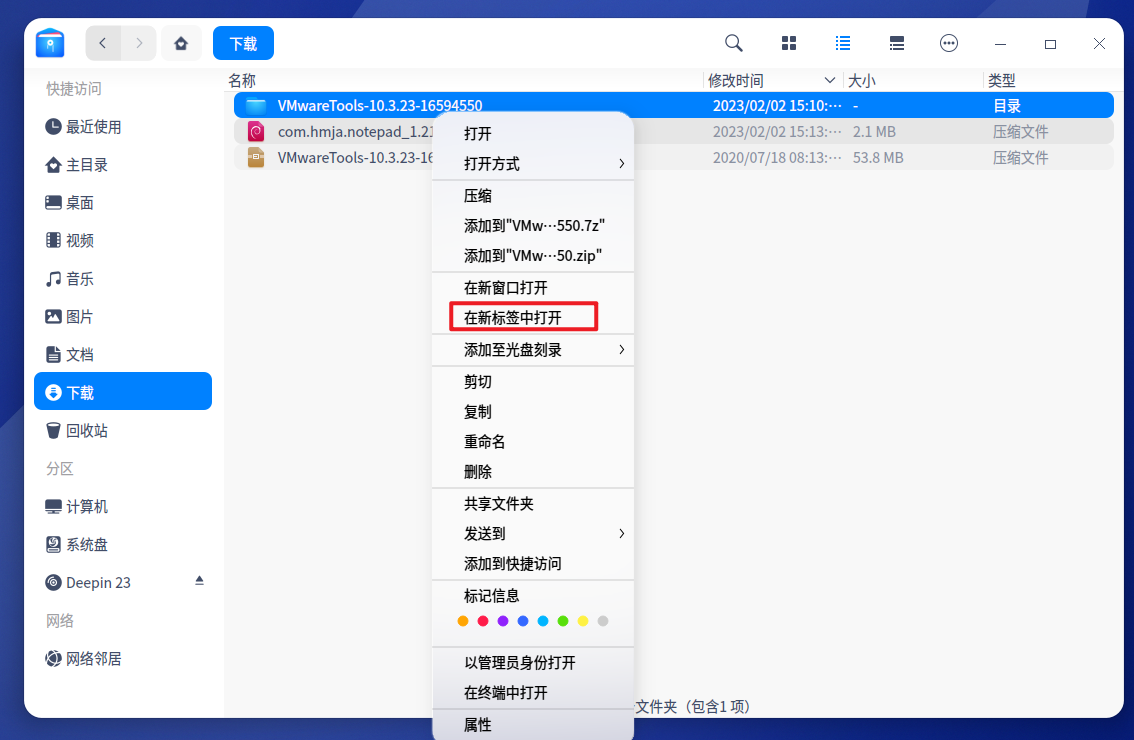Switch to list view
The height and width of the screenshot is (740, 1134).
pyautogui.click(x=843, y=43)
